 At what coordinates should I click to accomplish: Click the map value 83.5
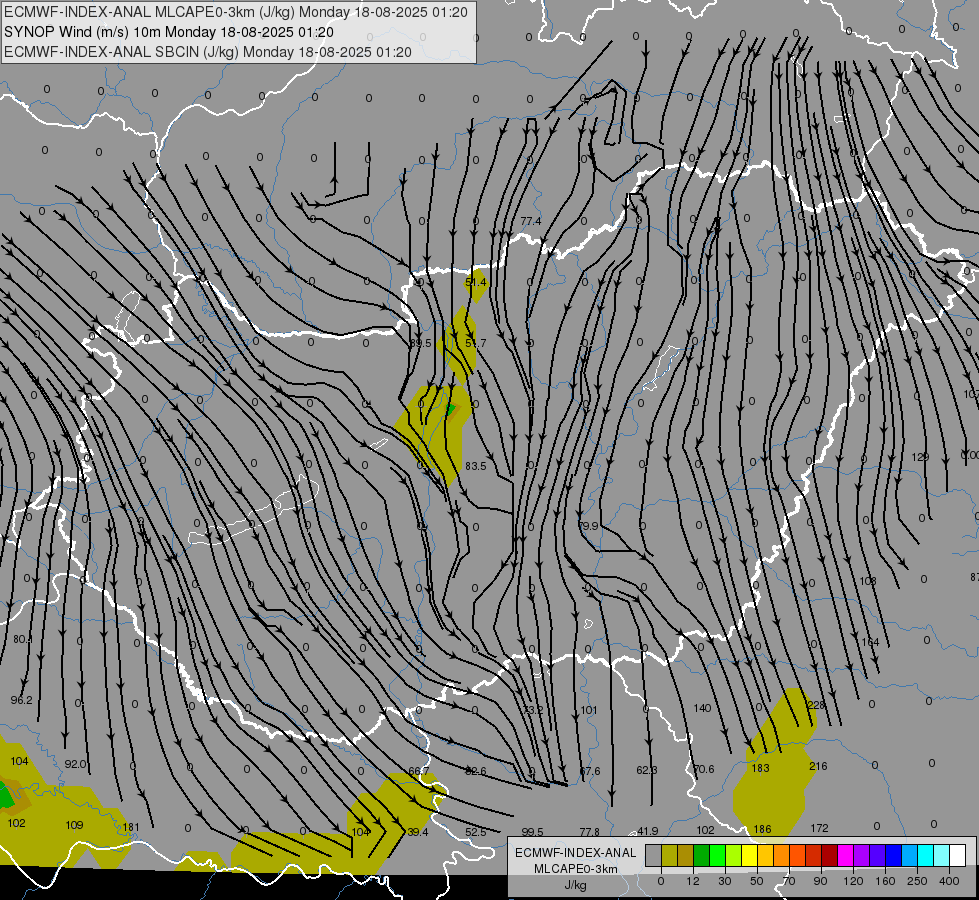(x=476, y=466)
